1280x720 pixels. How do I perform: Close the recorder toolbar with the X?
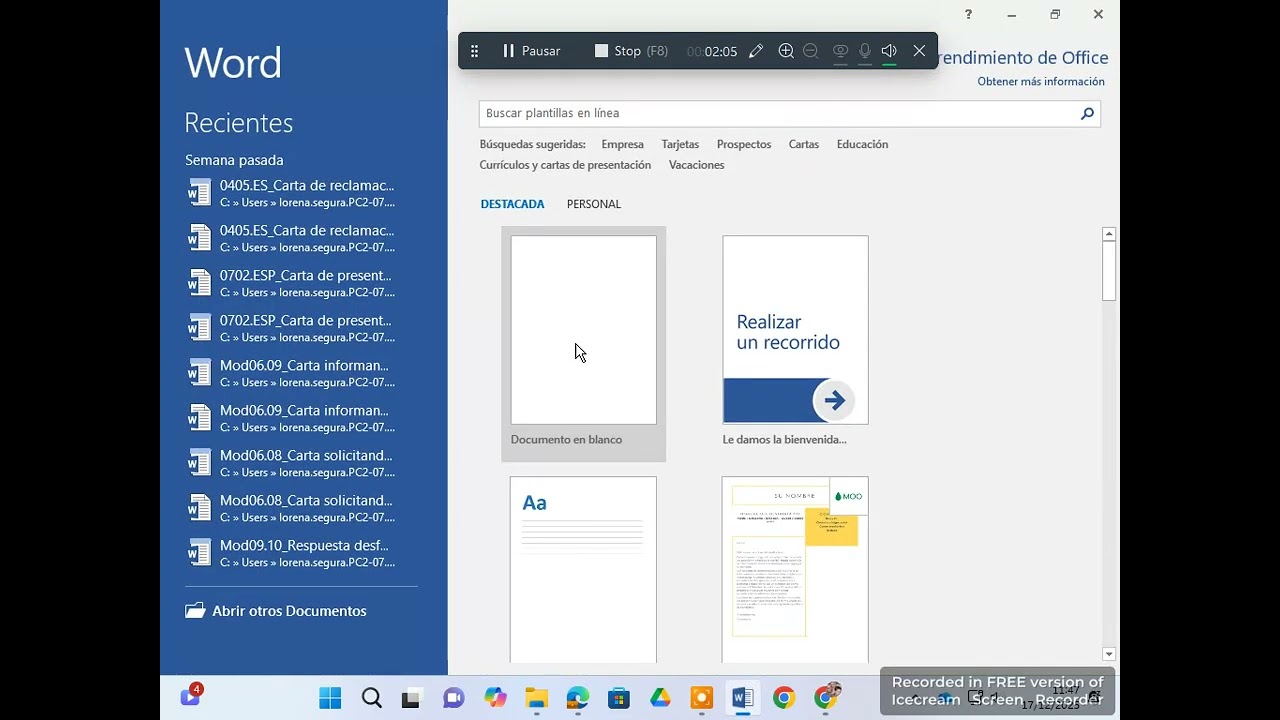(919, 51)
